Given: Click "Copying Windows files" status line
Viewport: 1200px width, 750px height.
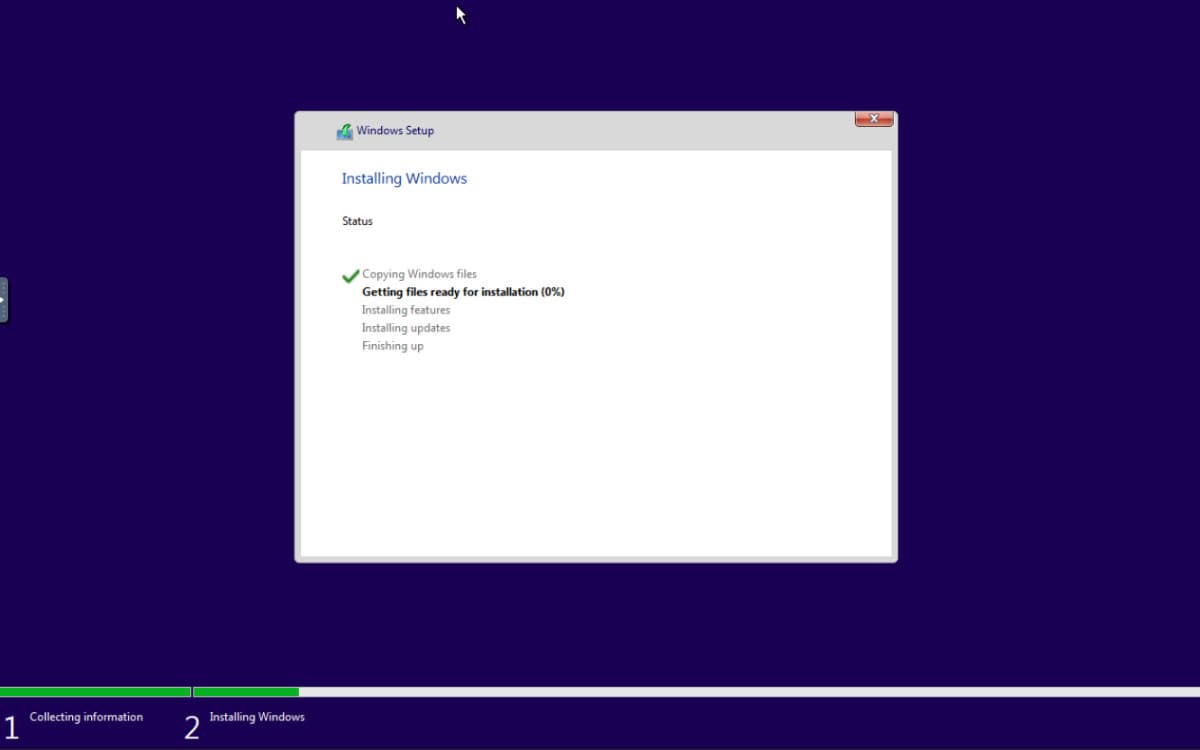Looking at the screenshot, I should pyautogui.click(x=419, y=274).
